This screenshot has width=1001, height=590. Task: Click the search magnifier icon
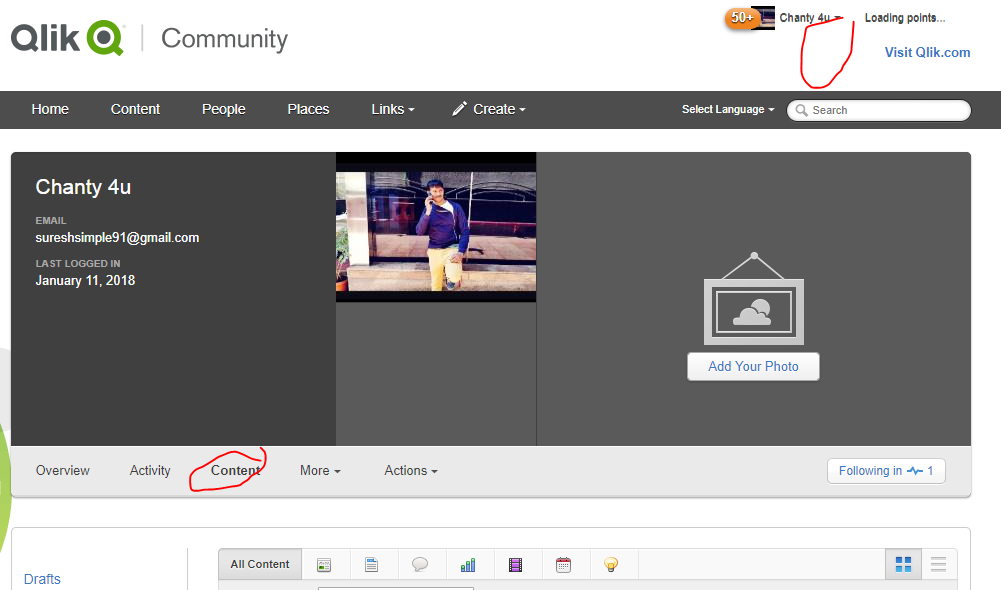click(x=801, y=110)
